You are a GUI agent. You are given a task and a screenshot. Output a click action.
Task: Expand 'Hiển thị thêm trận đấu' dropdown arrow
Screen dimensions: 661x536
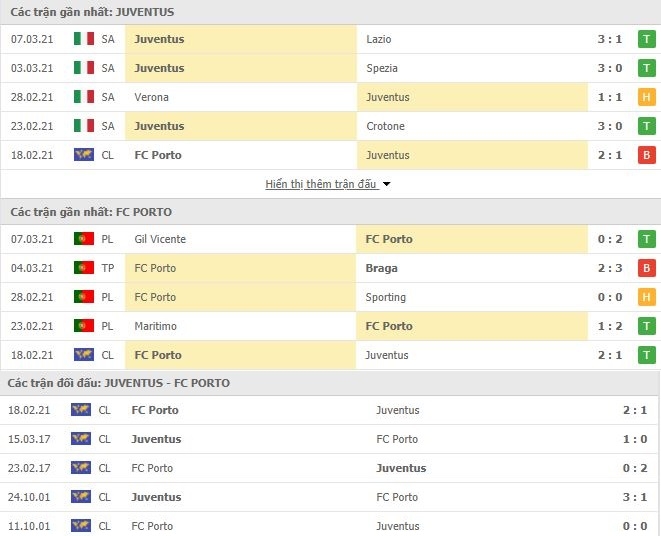(386, 184)
